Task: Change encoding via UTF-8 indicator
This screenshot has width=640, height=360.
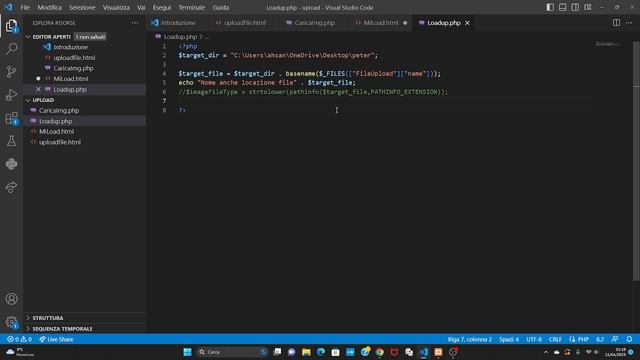Action: (534, 340)
